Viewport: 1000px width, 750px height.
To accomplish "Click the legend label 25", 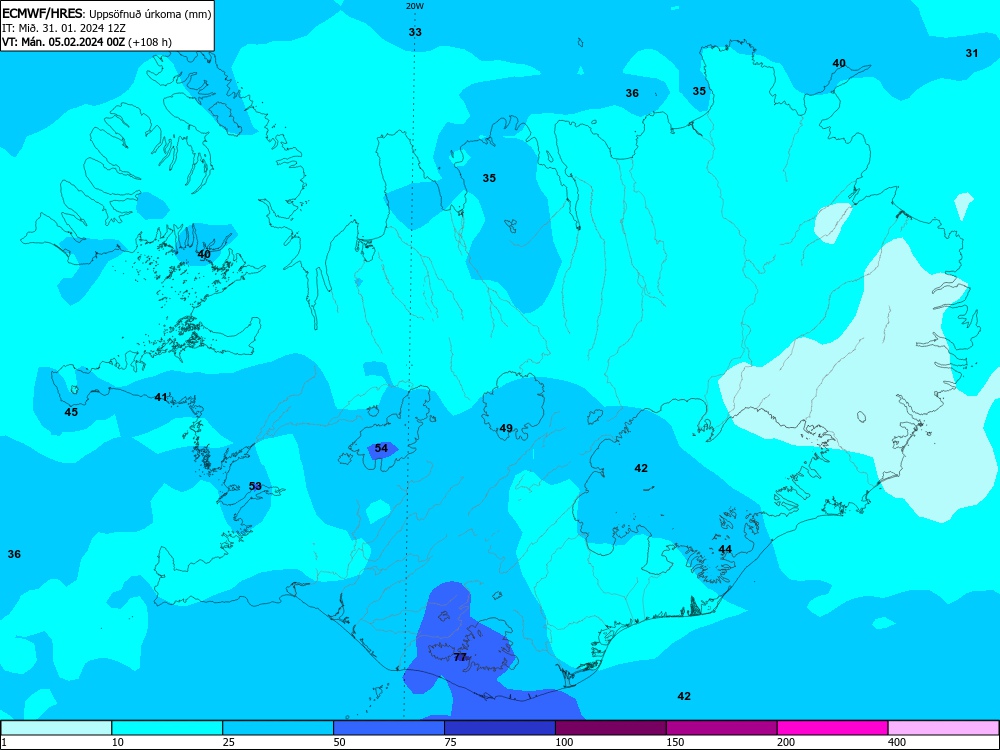I will [228, 742].
